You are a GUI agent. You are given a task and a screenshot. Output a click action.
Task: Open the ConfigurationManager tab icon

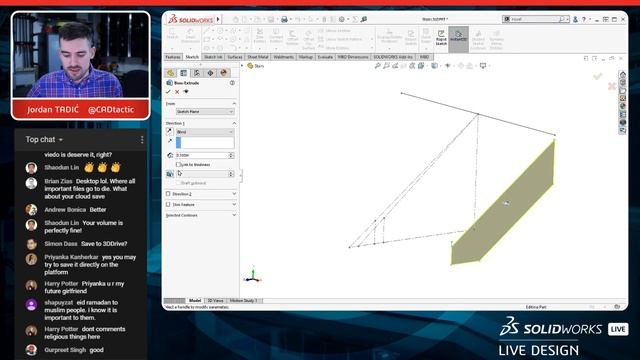197,73
